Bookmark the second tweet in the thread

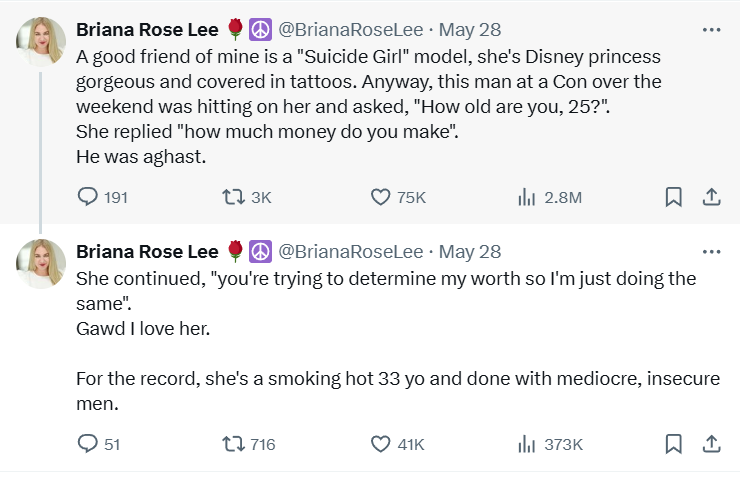(x=674, y=444)
